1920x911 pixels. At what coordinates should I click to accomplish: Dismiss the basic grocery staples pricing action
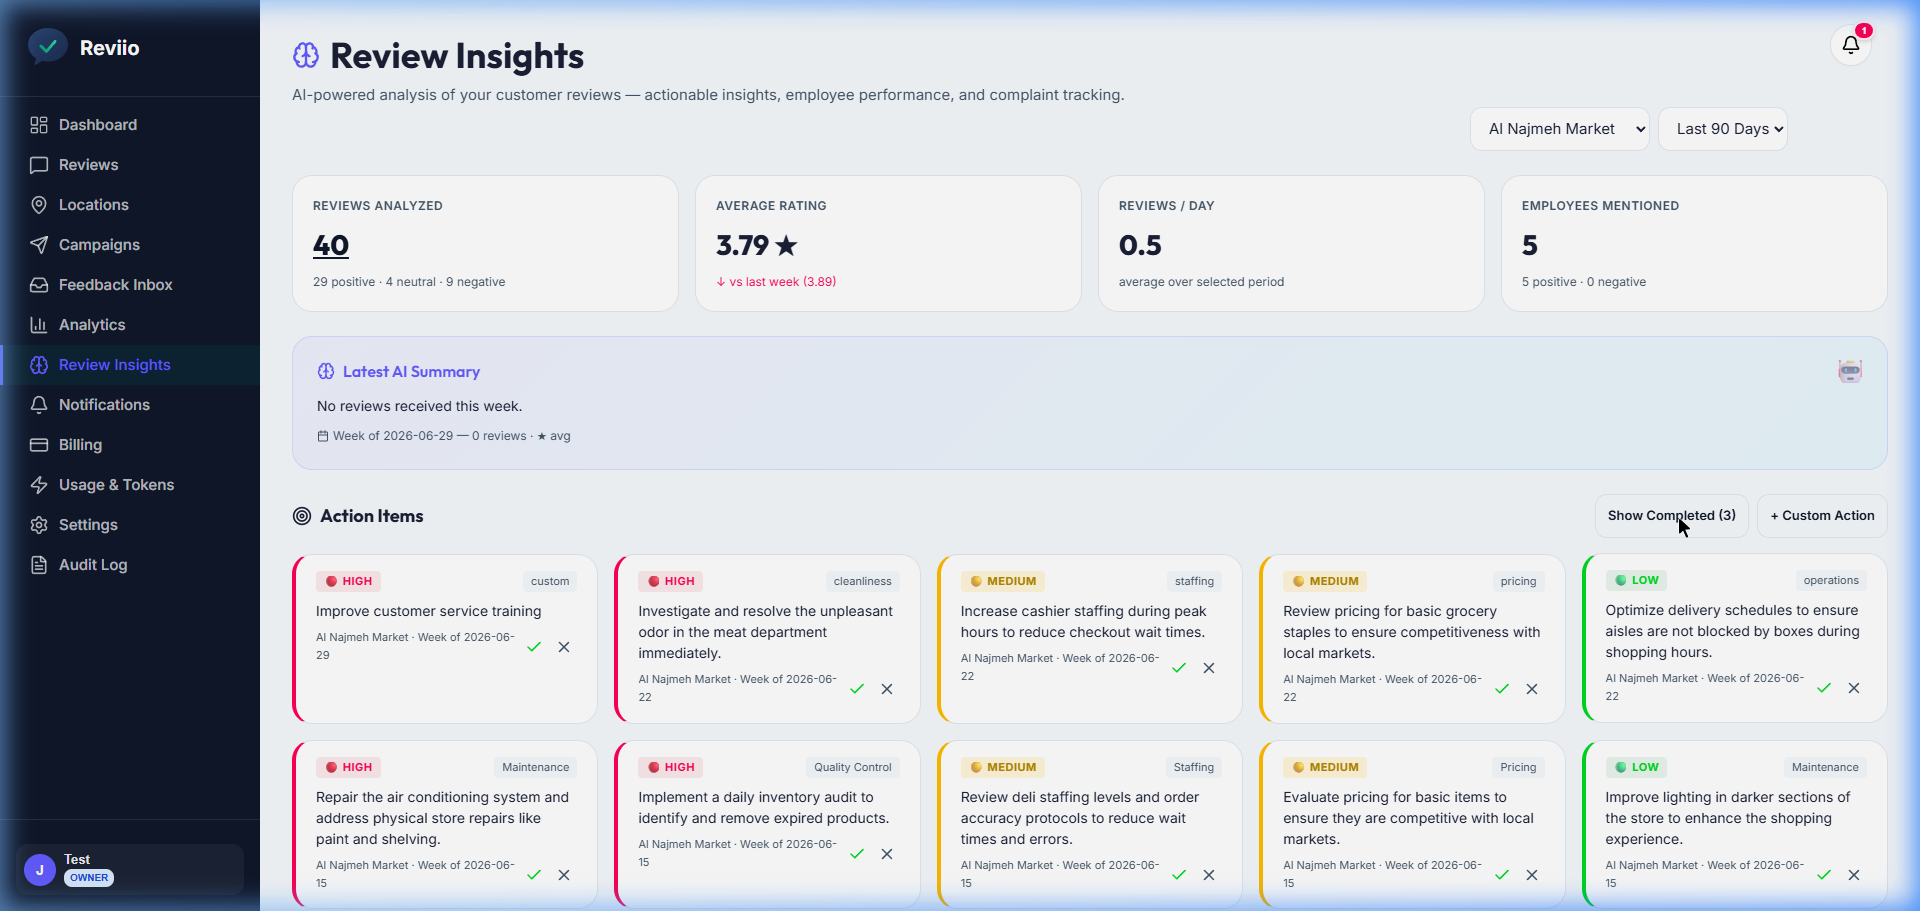1532,689
